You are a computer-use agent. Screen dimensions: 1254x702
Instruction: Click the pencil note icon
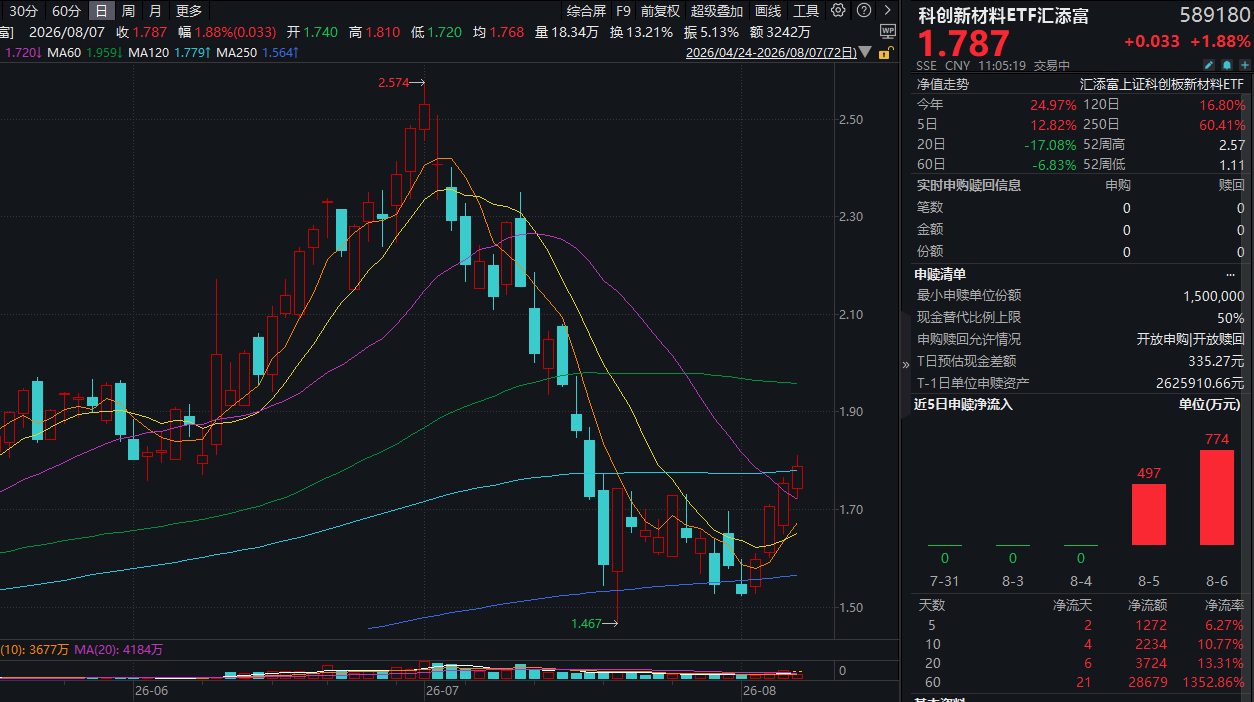pyautogui.click(x=1208, y=64)
